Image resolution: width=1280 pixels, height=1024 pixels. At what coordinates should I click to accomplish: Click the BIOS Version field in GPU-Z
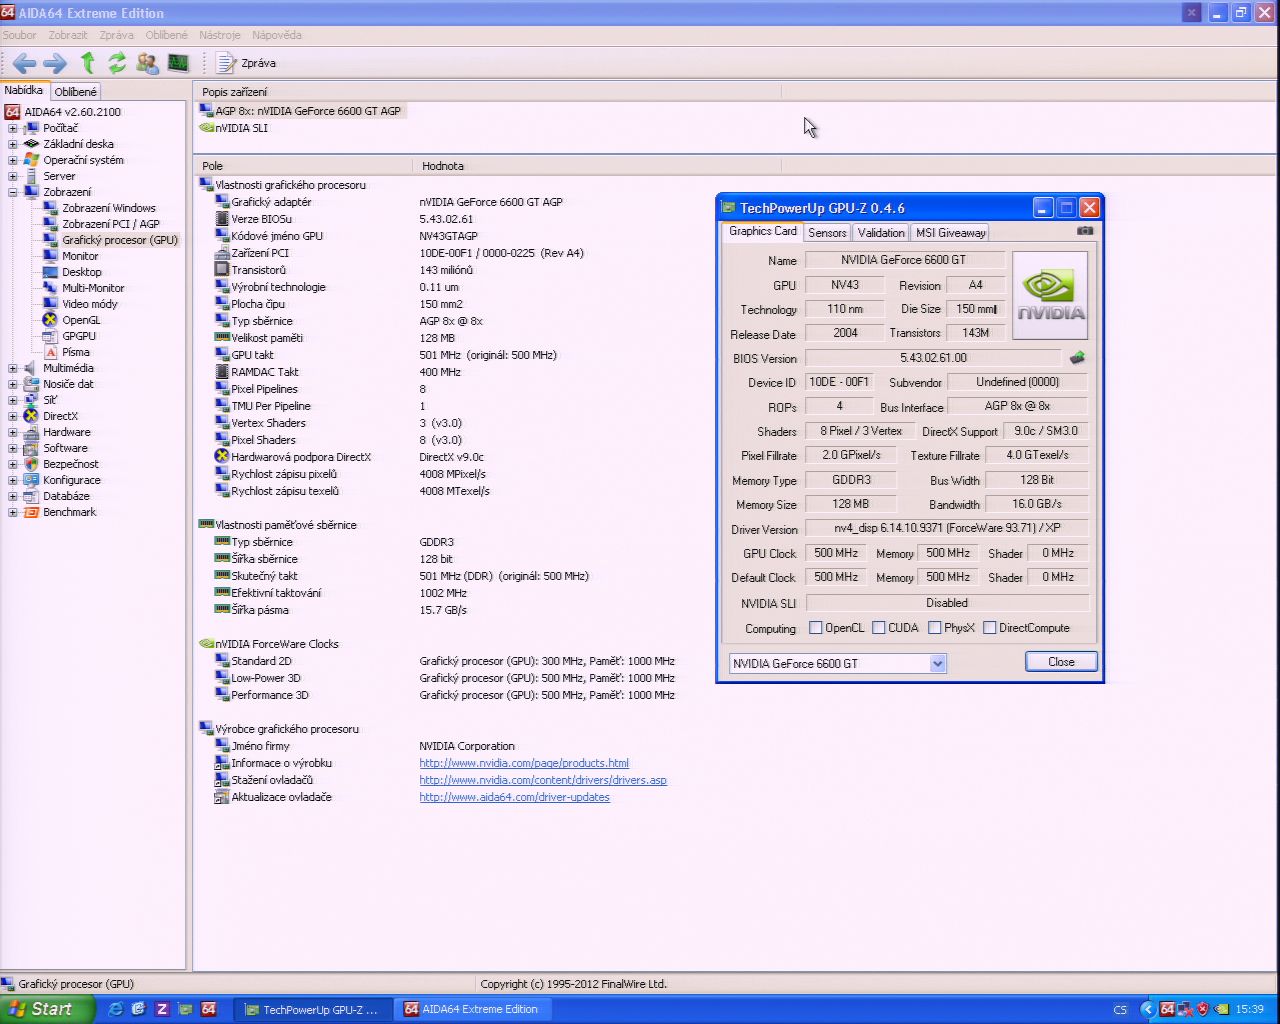point(933,358)
